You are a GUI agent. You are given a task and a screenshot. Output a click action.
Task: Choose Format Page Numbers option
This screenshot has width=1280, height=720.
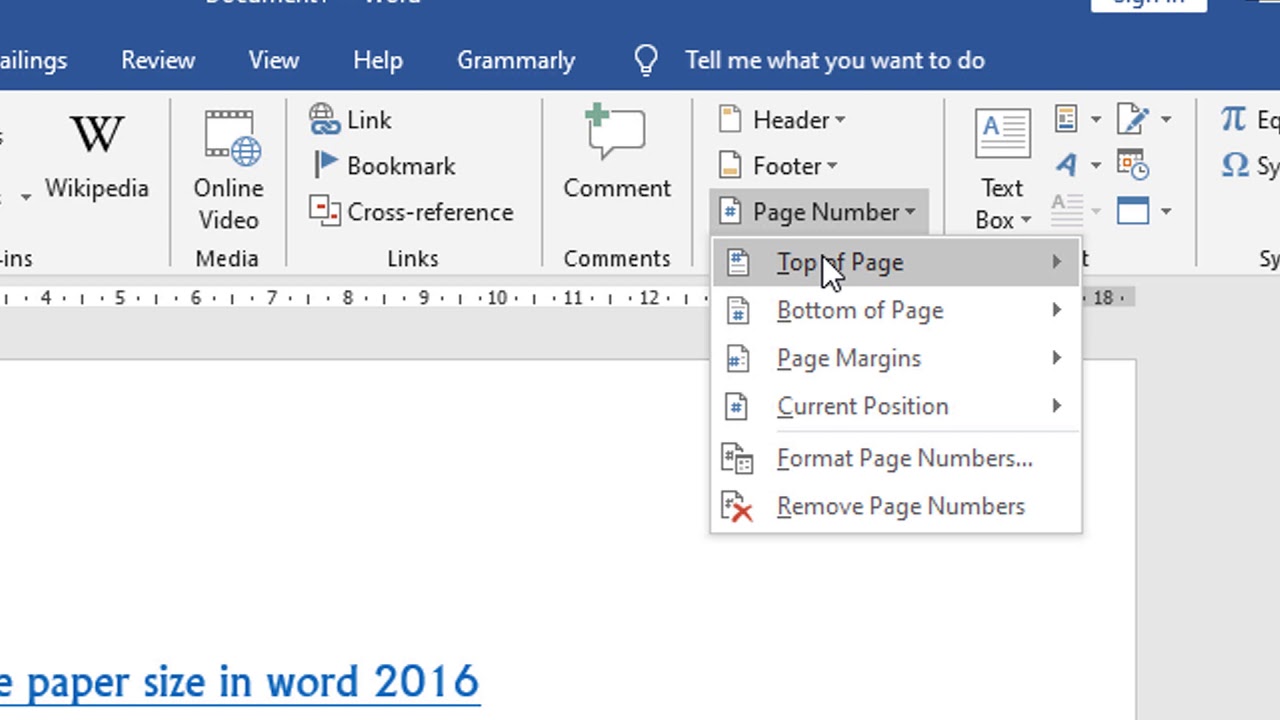pos(904,458)
